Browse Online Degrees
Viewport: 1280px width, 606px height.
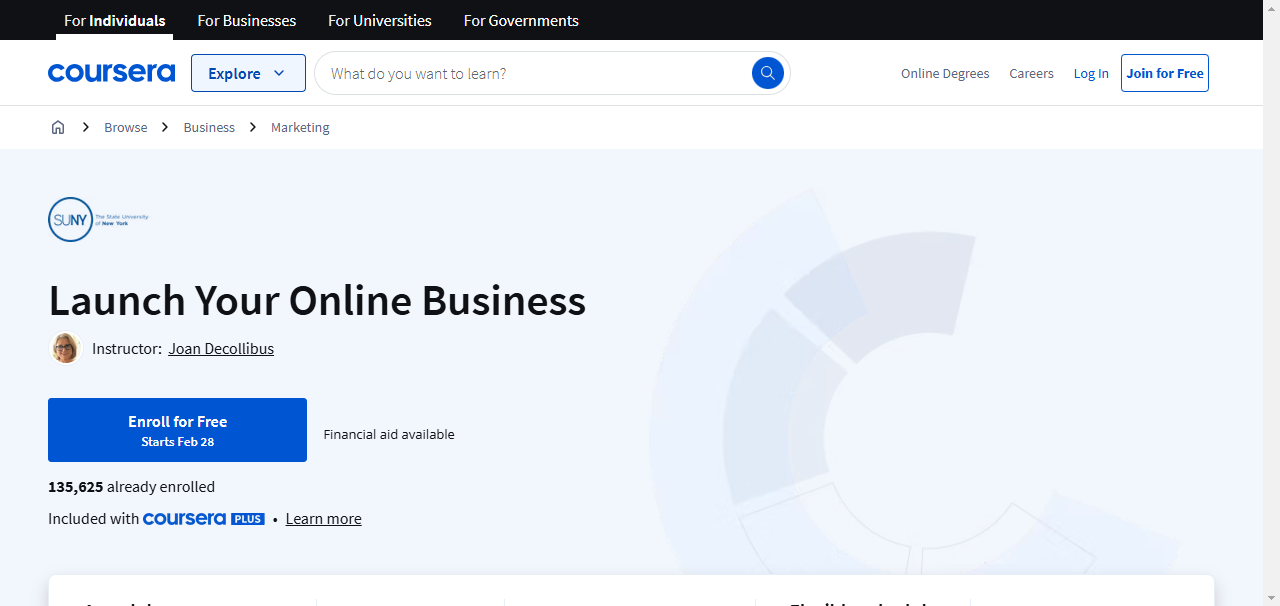(x=944, y=72)
